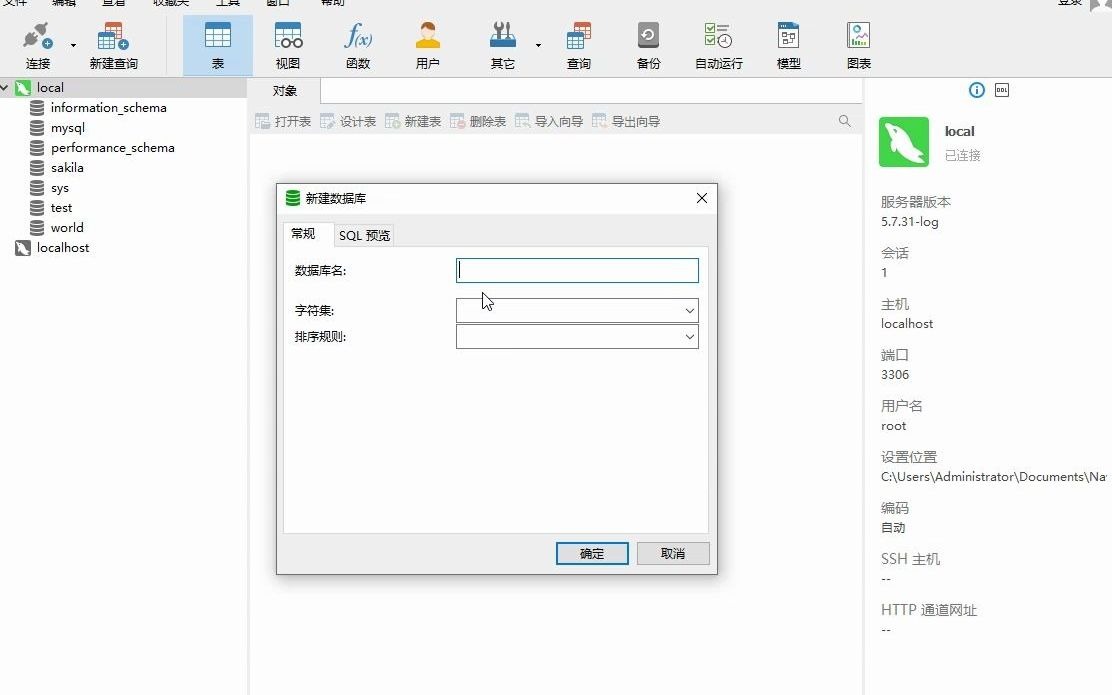Open the View (视图) objects icon
This screenshot has width=1112, height=695.
tap(288, 45)
